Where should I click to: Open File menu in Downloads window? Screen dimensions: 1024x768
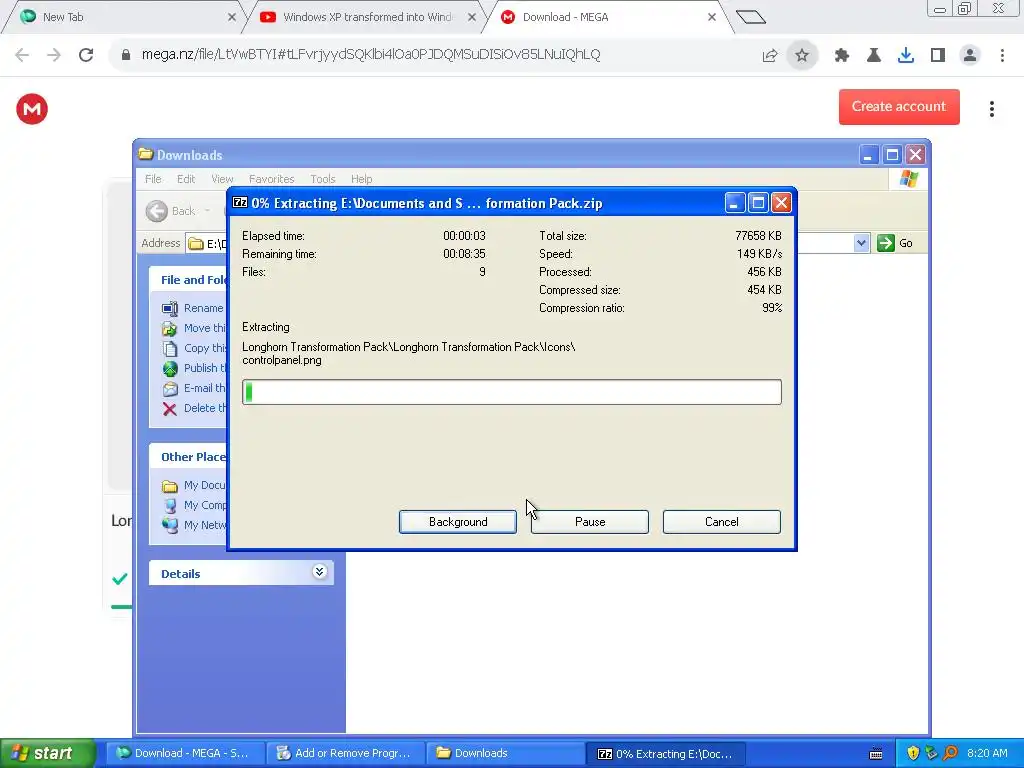[153, 179]
